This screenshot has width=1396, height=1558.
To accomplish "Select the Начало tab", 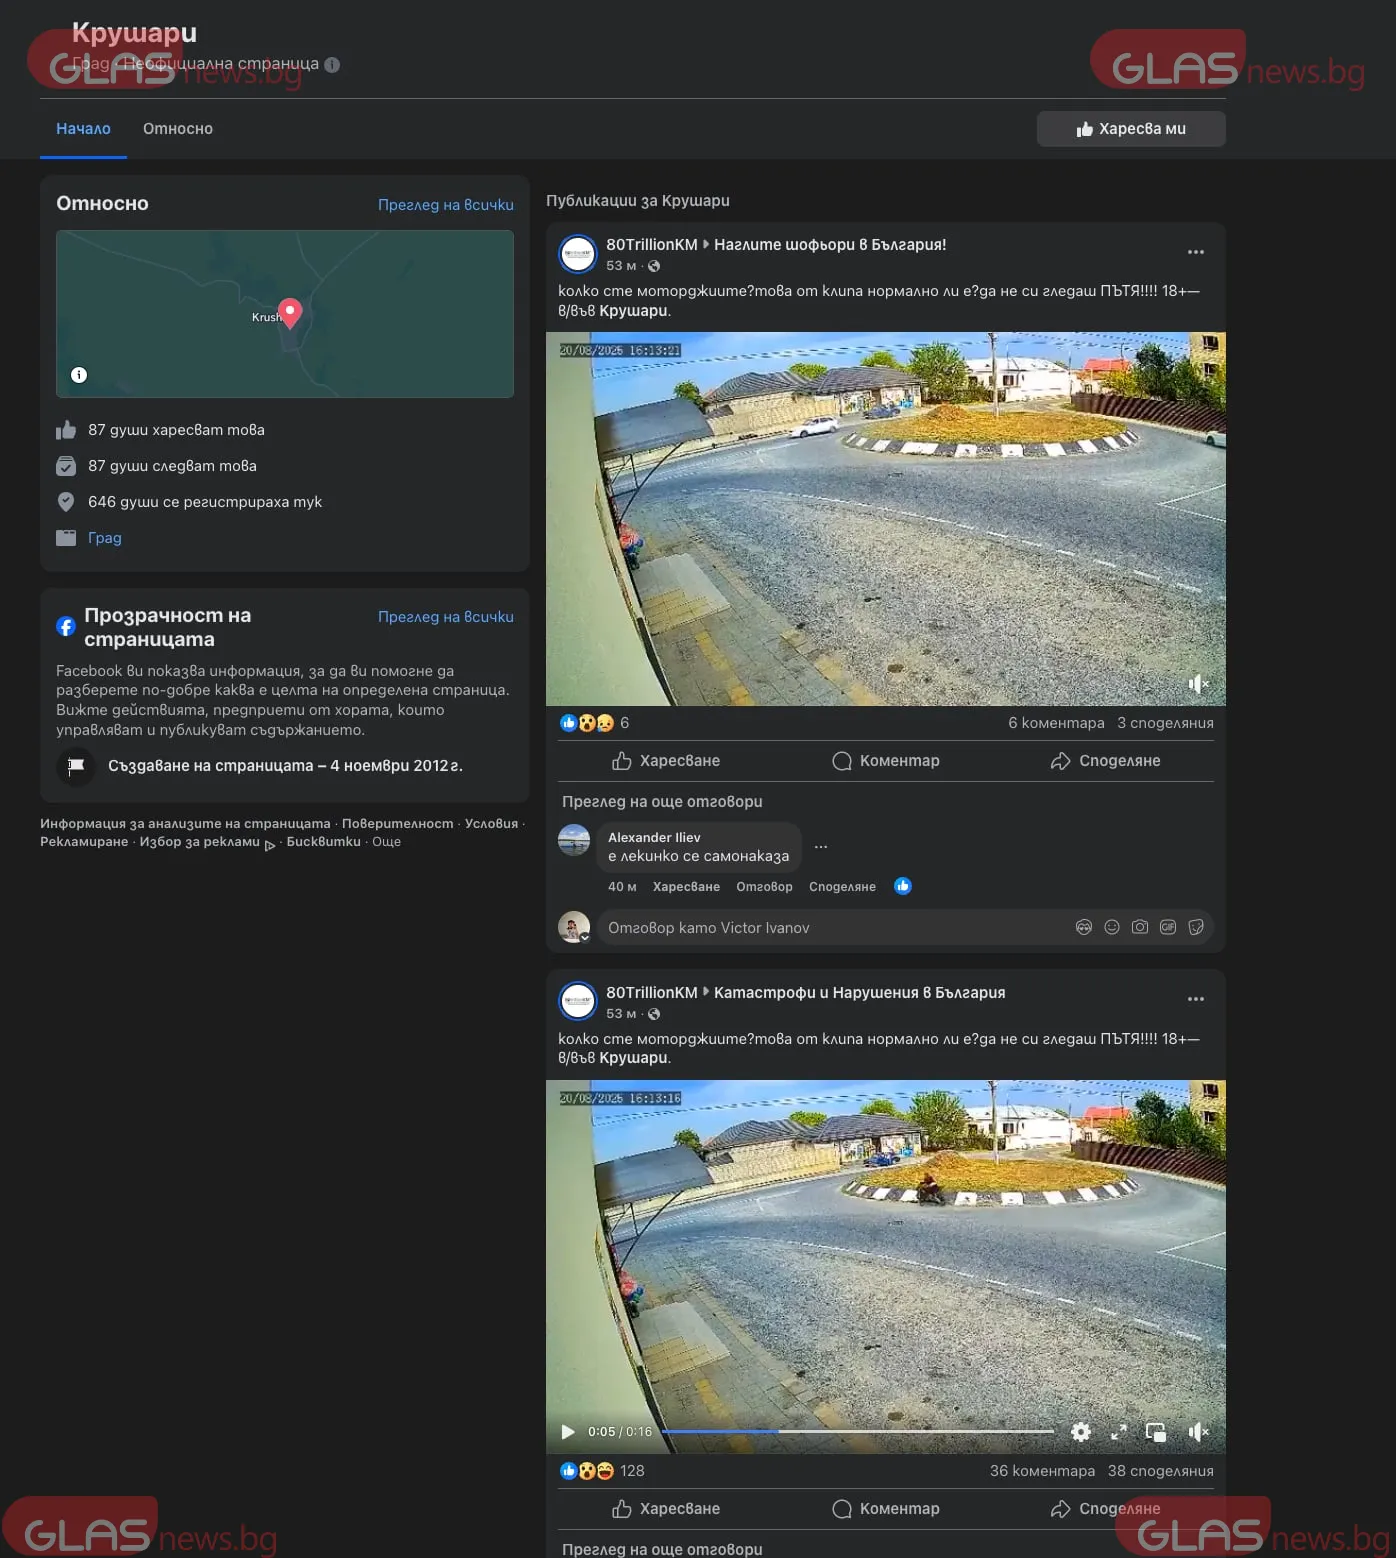I will (x=83, y=129).
